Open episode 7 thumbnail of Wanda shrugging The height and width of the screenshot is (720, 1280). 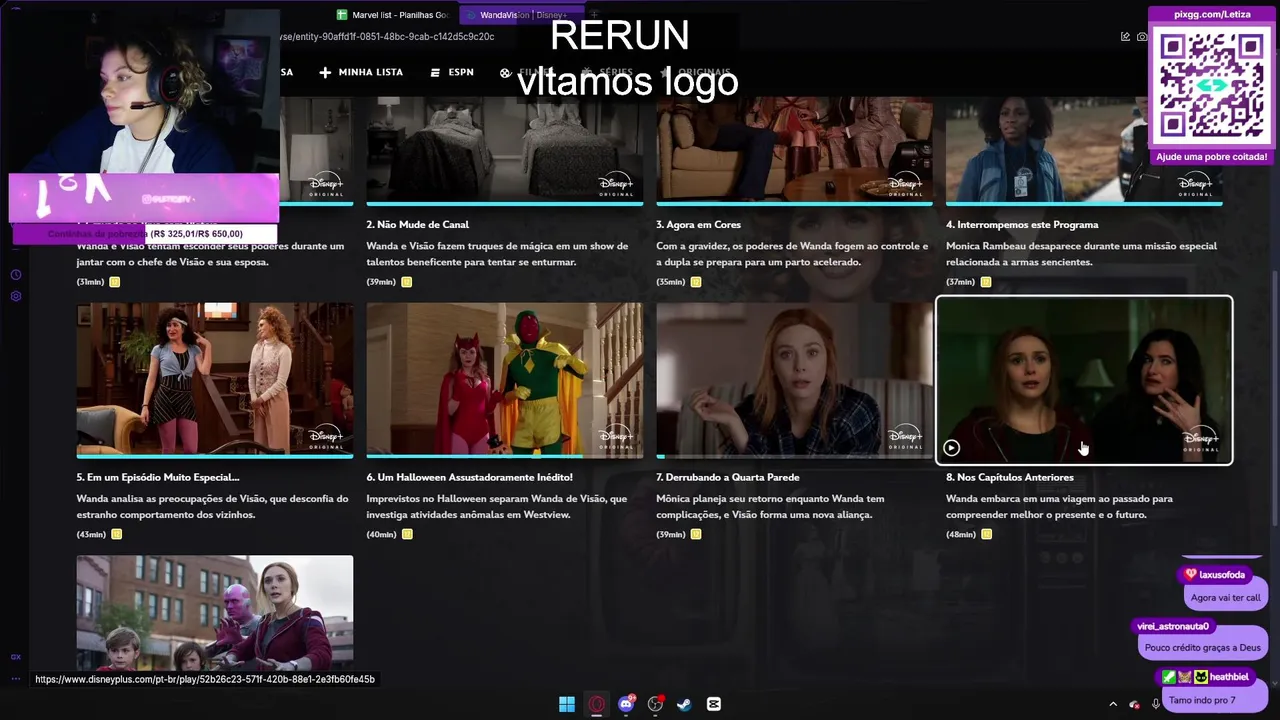[x=795, y=379]
